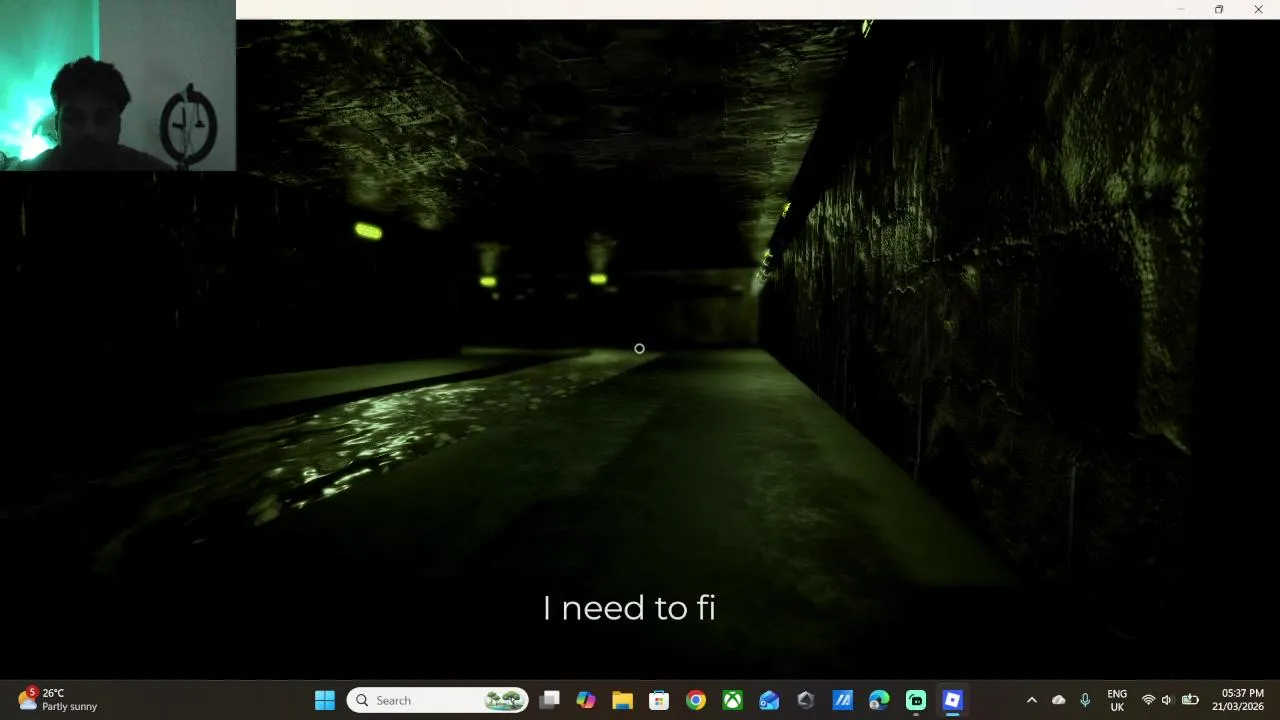Open the weather widget showing 26°C
The height and width of the screenshot is (720, 1280).
point(58,700)
